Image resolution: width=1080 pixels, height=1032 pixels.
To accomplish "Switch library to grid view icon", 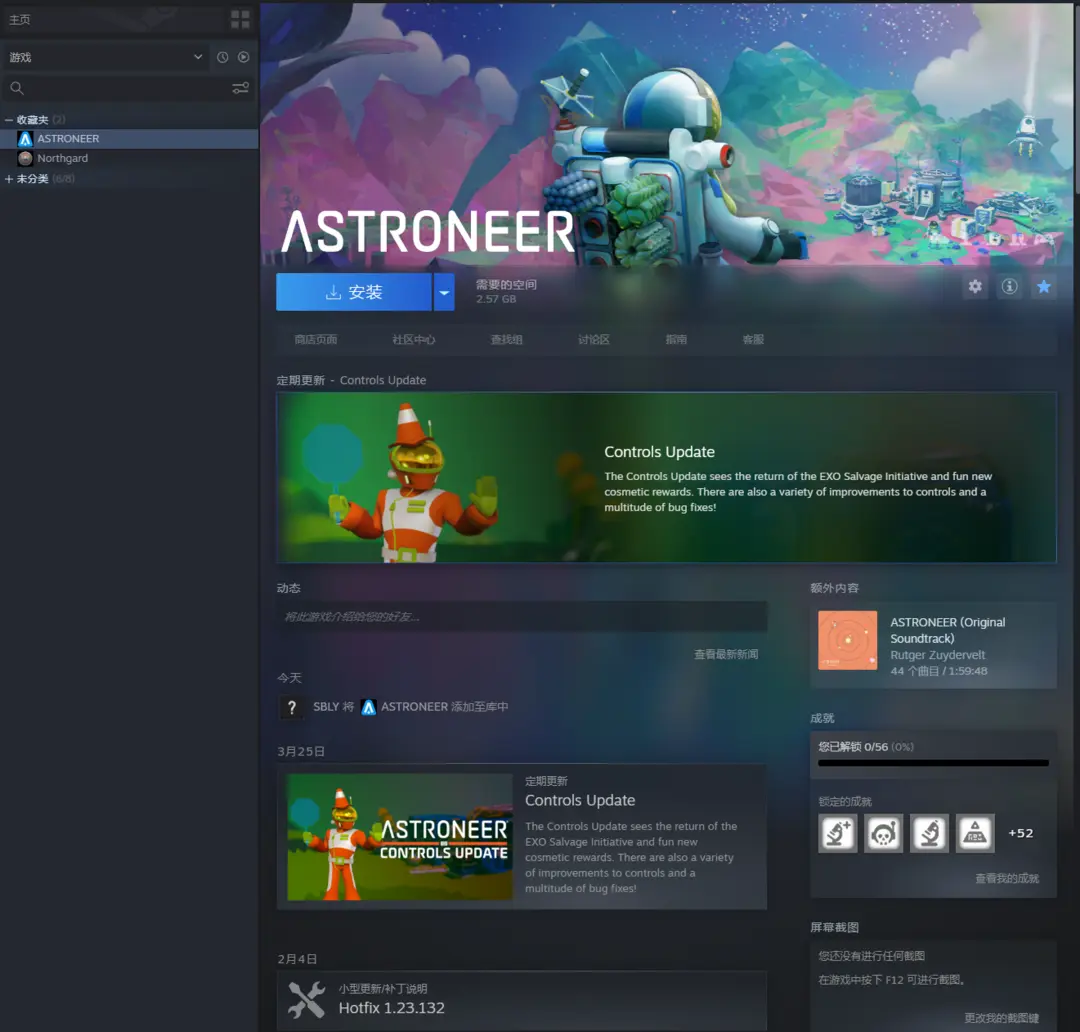I will click(x=240, y=19).
